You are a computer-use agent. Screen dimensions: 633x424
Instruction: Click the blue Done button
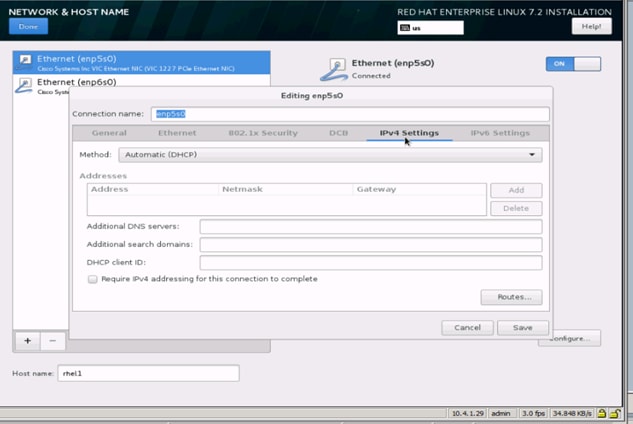[28, 27]
